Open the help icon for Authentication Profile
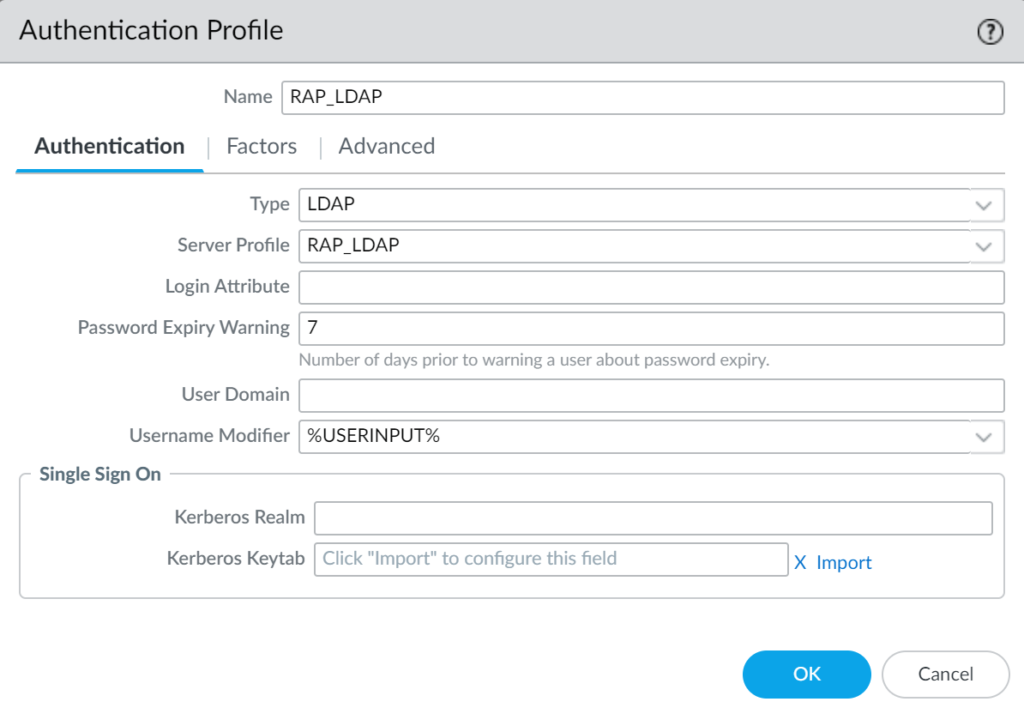The width and height of the screenshot is (1024, 720). pos(989,31)
